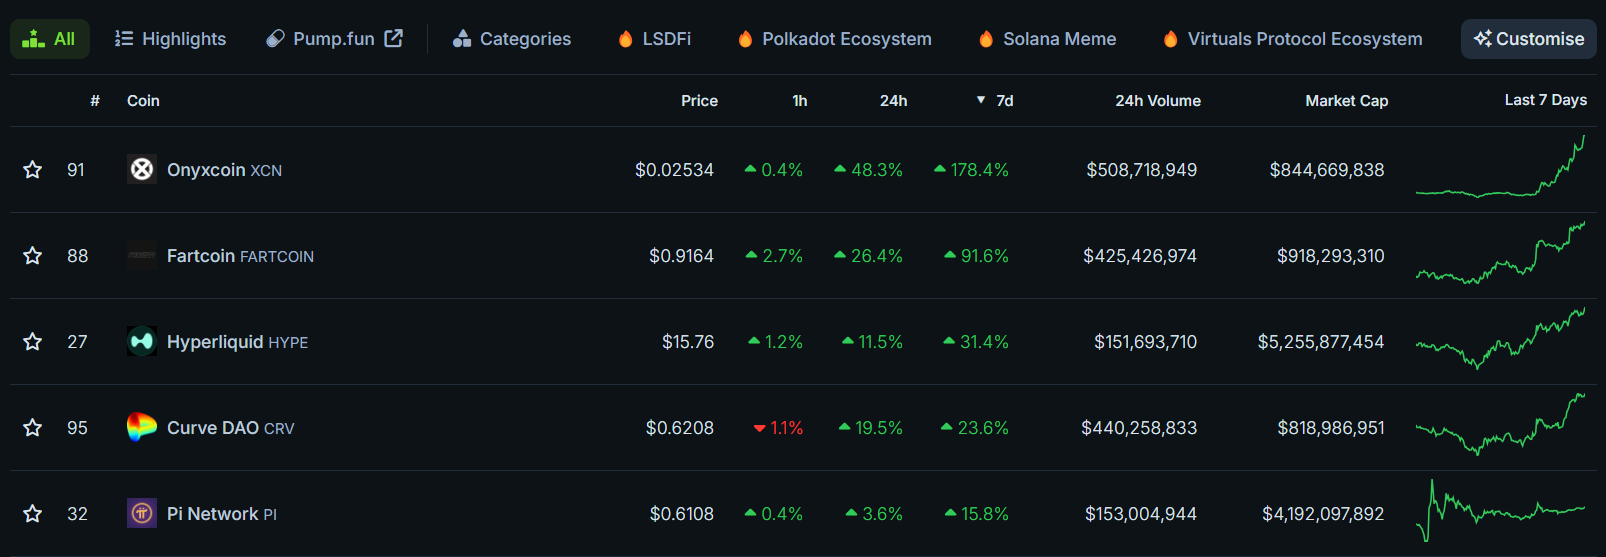The image size is (1606, 557).
Task: Click the Onyxcoin XCN logo icon
Action: pos(142,170)
